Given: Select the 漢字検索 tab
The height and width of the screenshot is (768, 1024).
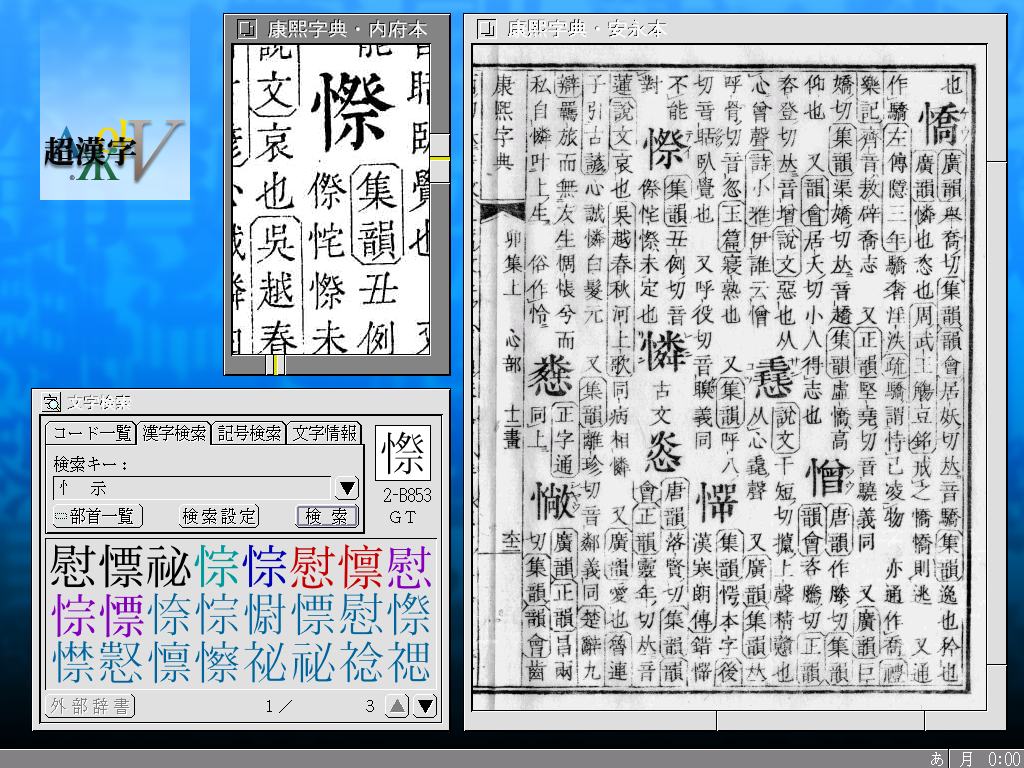Looking at the screenshot, I should coord(174,433).
